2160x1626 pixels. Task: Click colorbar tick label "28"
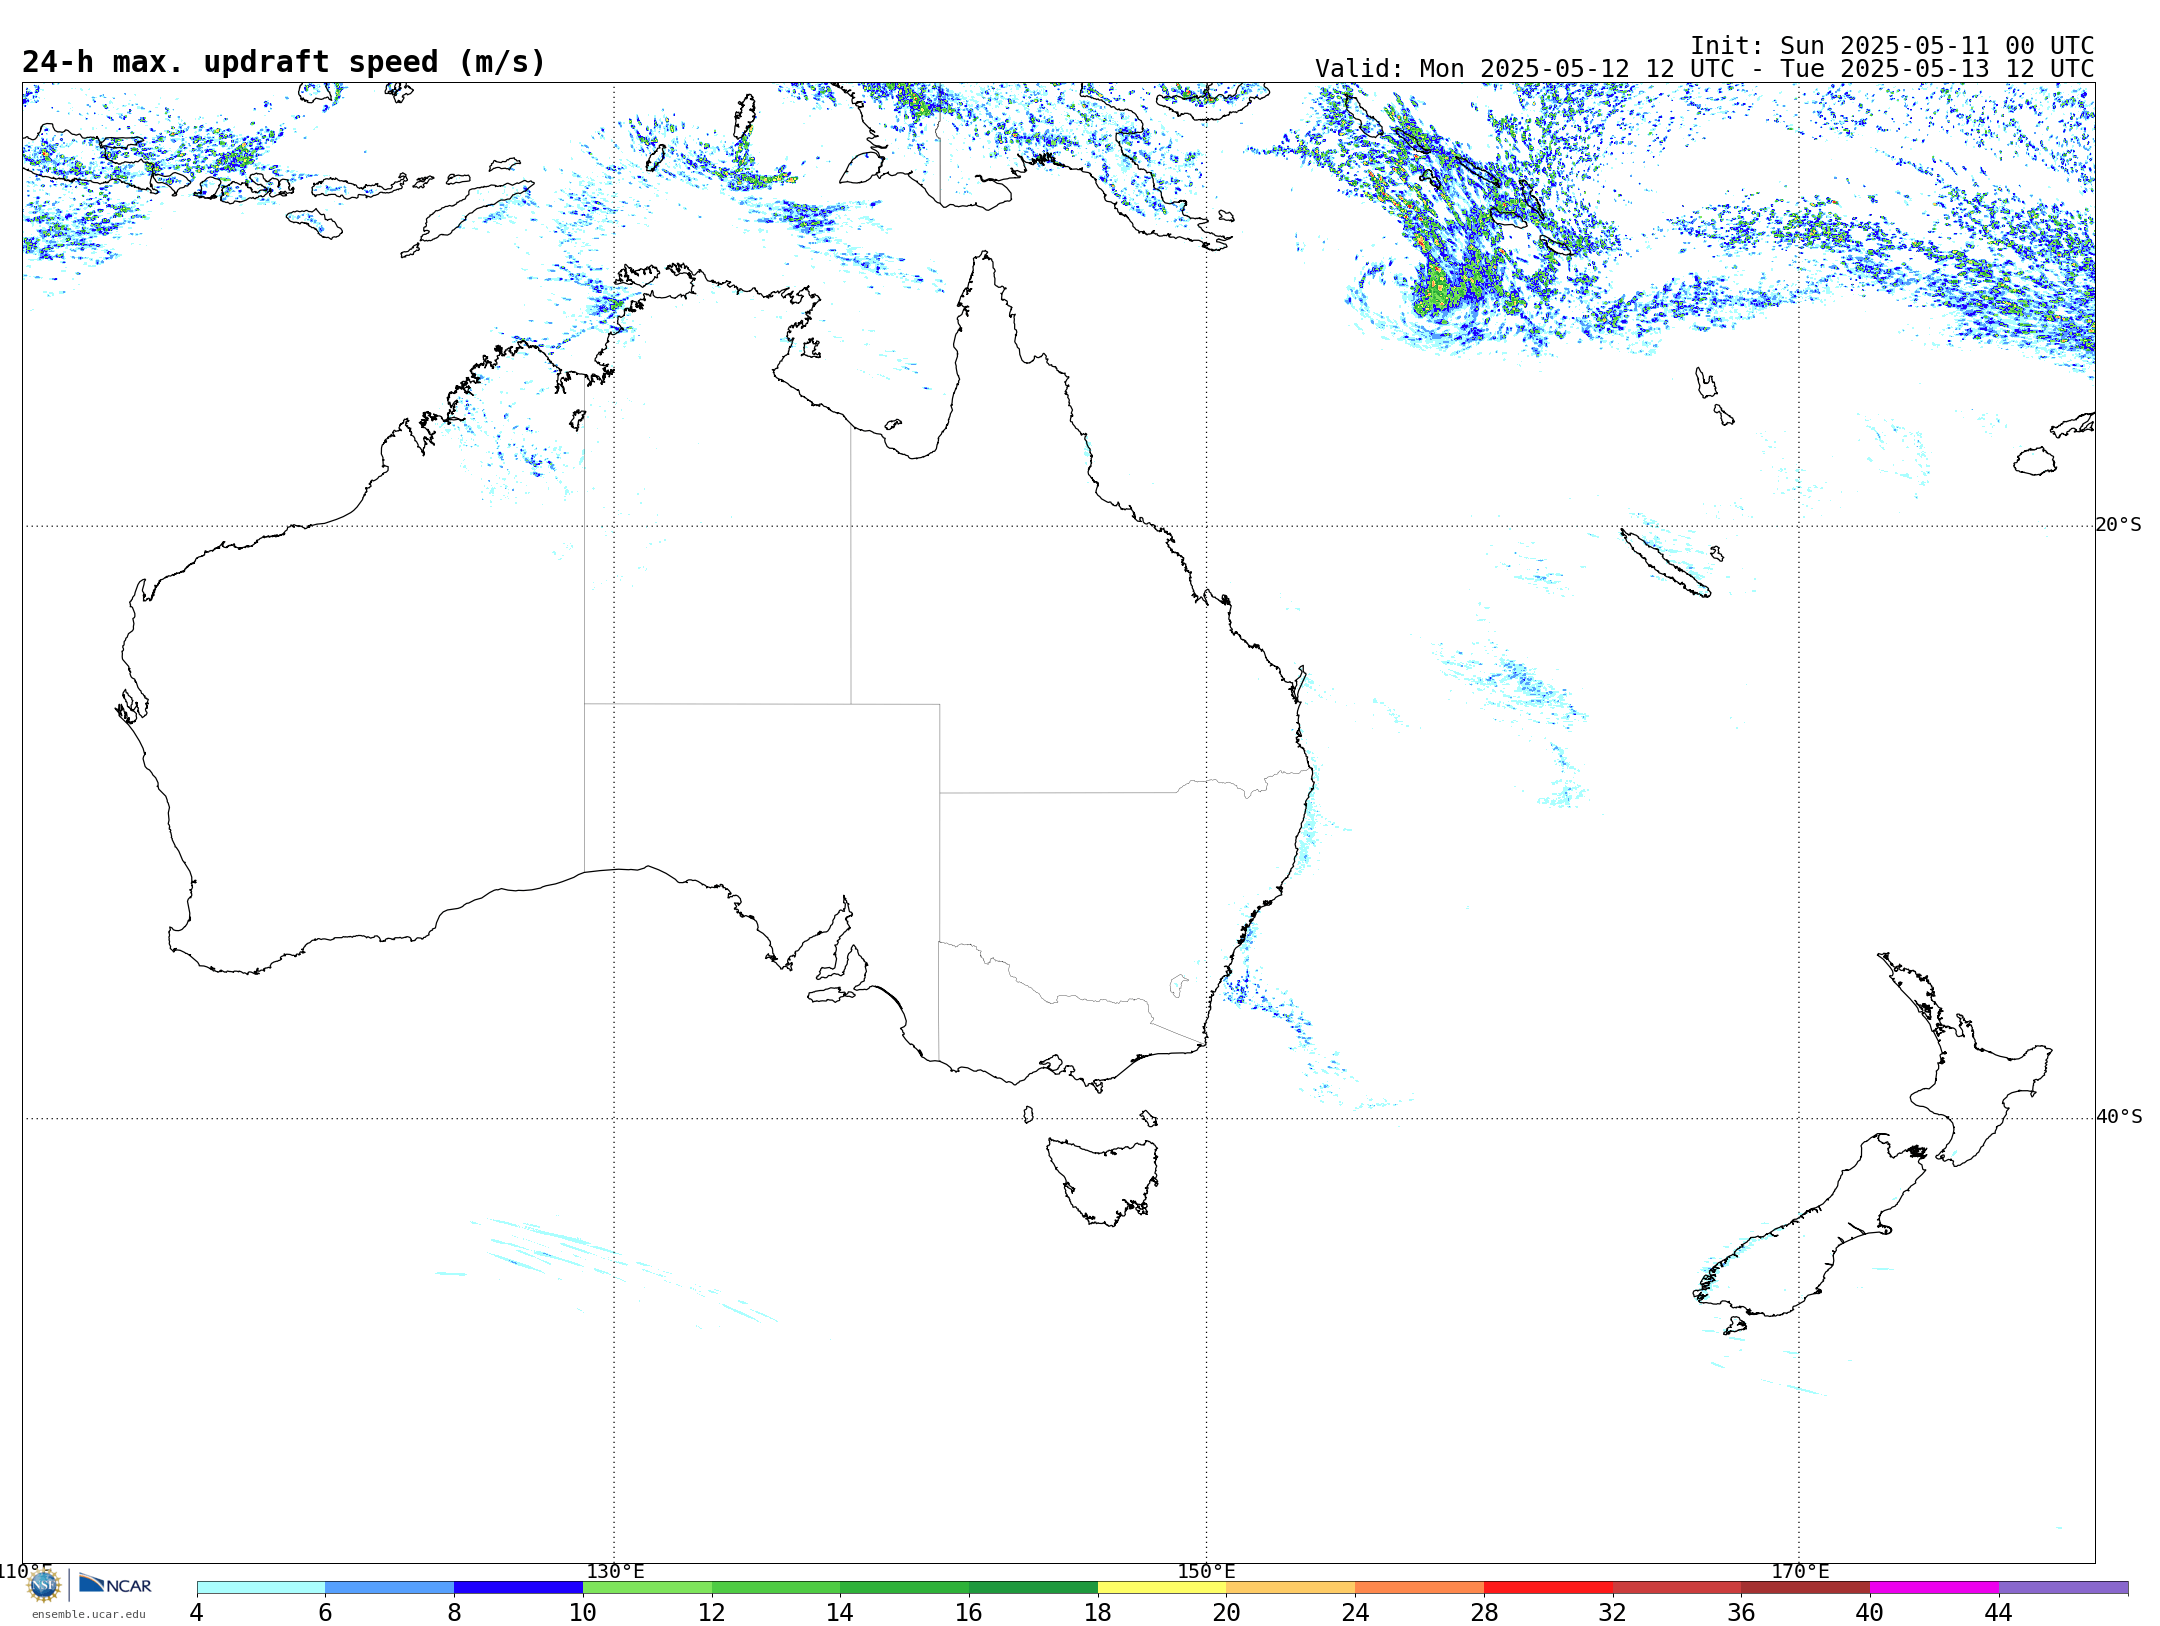[1484, 1613]
